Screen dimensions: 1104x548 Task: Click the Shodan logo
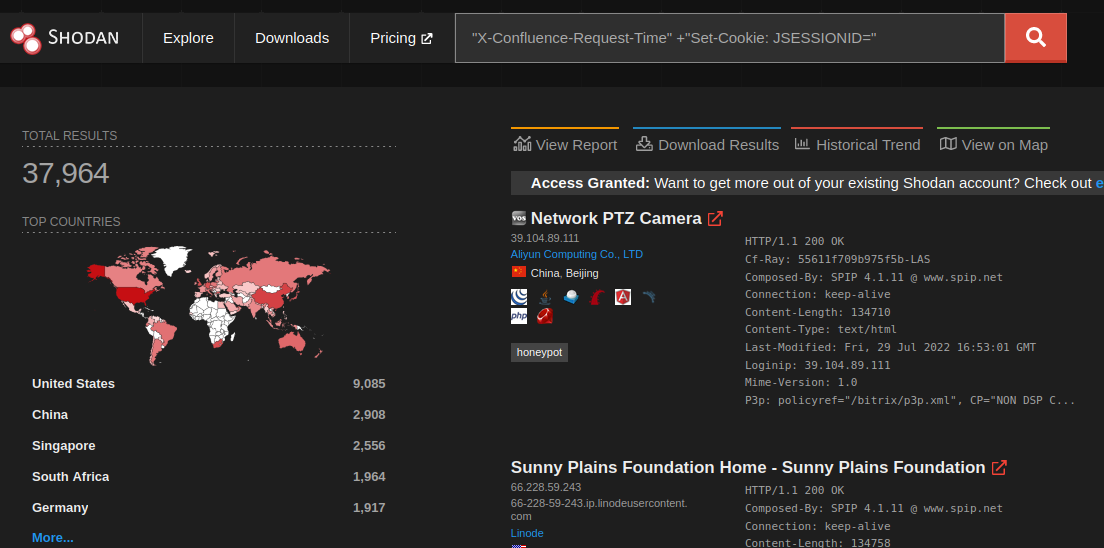click(65, 38)
